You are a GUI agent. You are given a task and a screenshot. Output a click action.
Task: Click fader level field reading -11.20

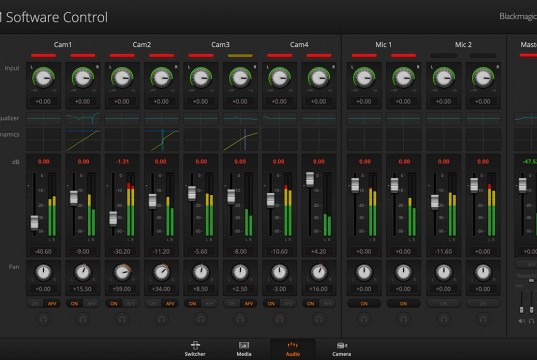(x=162, y=251)
